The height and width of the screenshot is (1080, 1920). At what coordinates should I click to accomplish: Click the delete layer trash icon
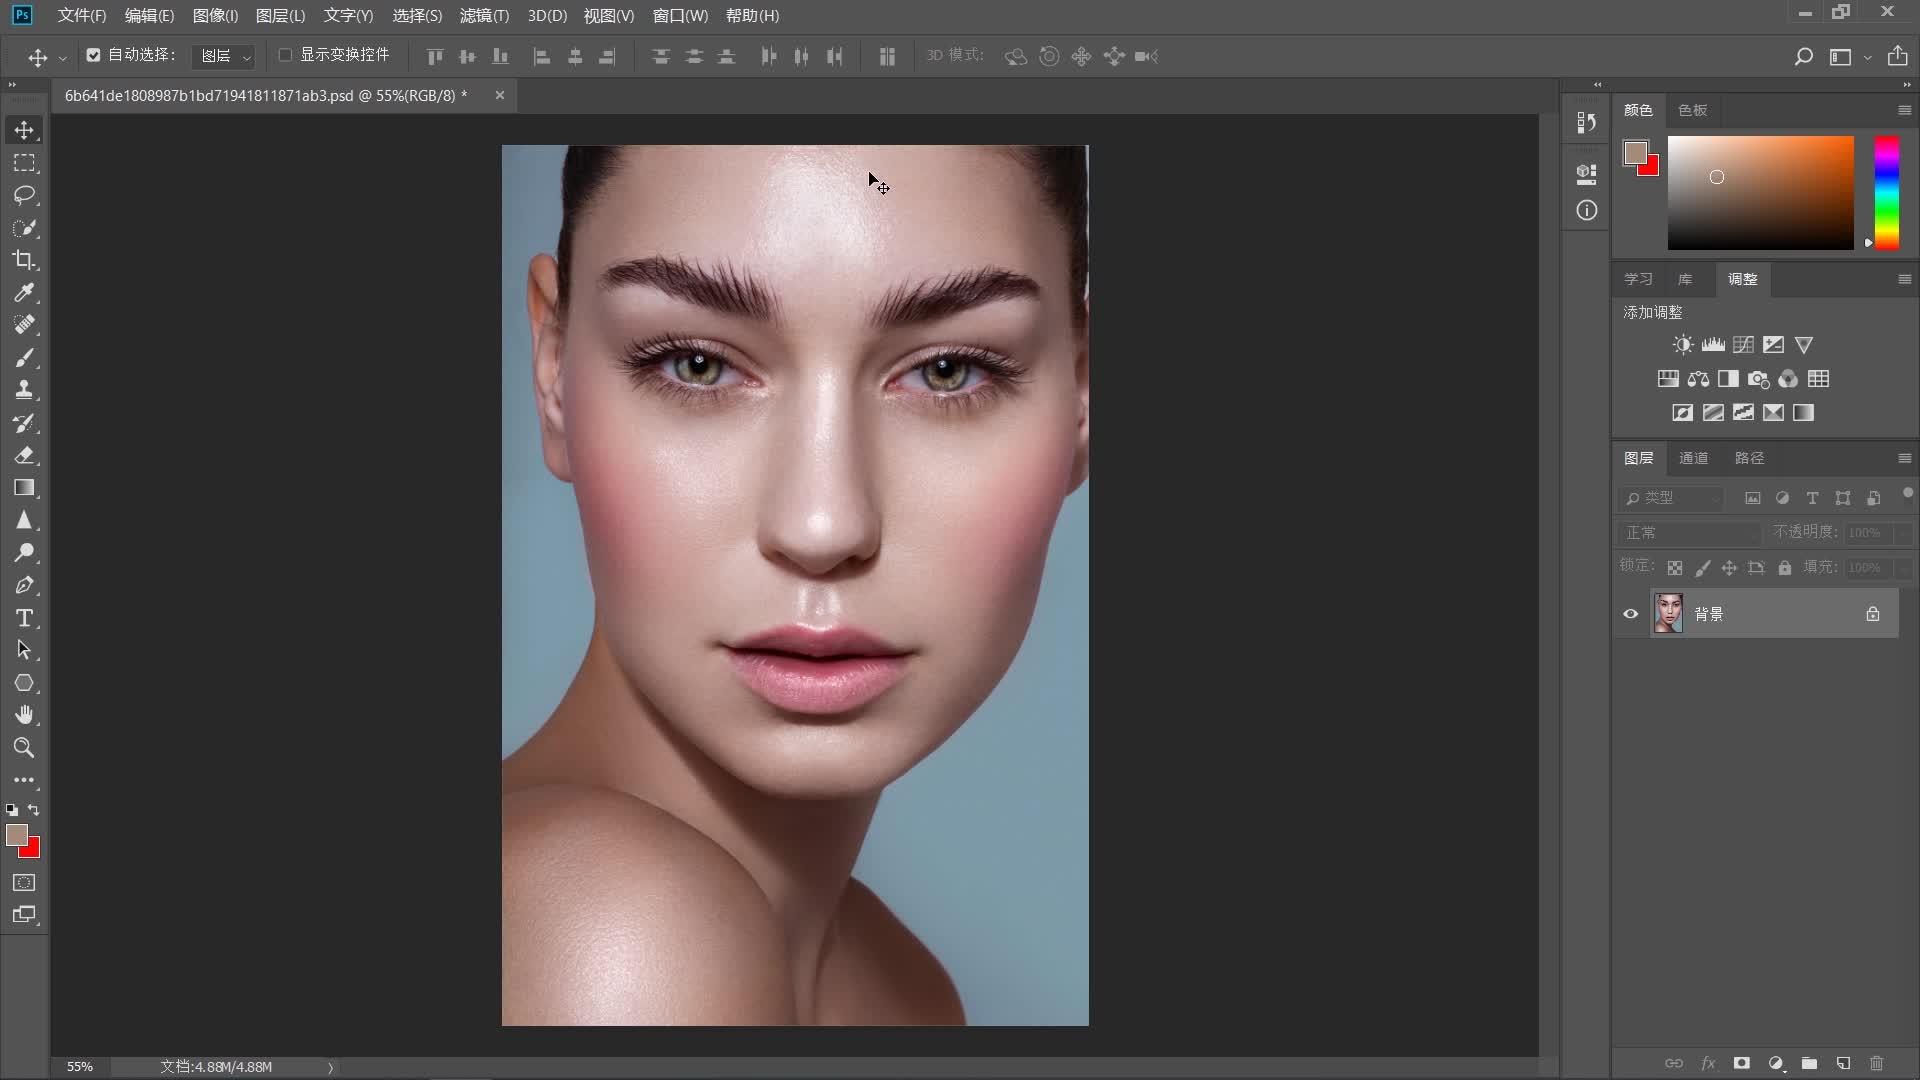1876,1063
